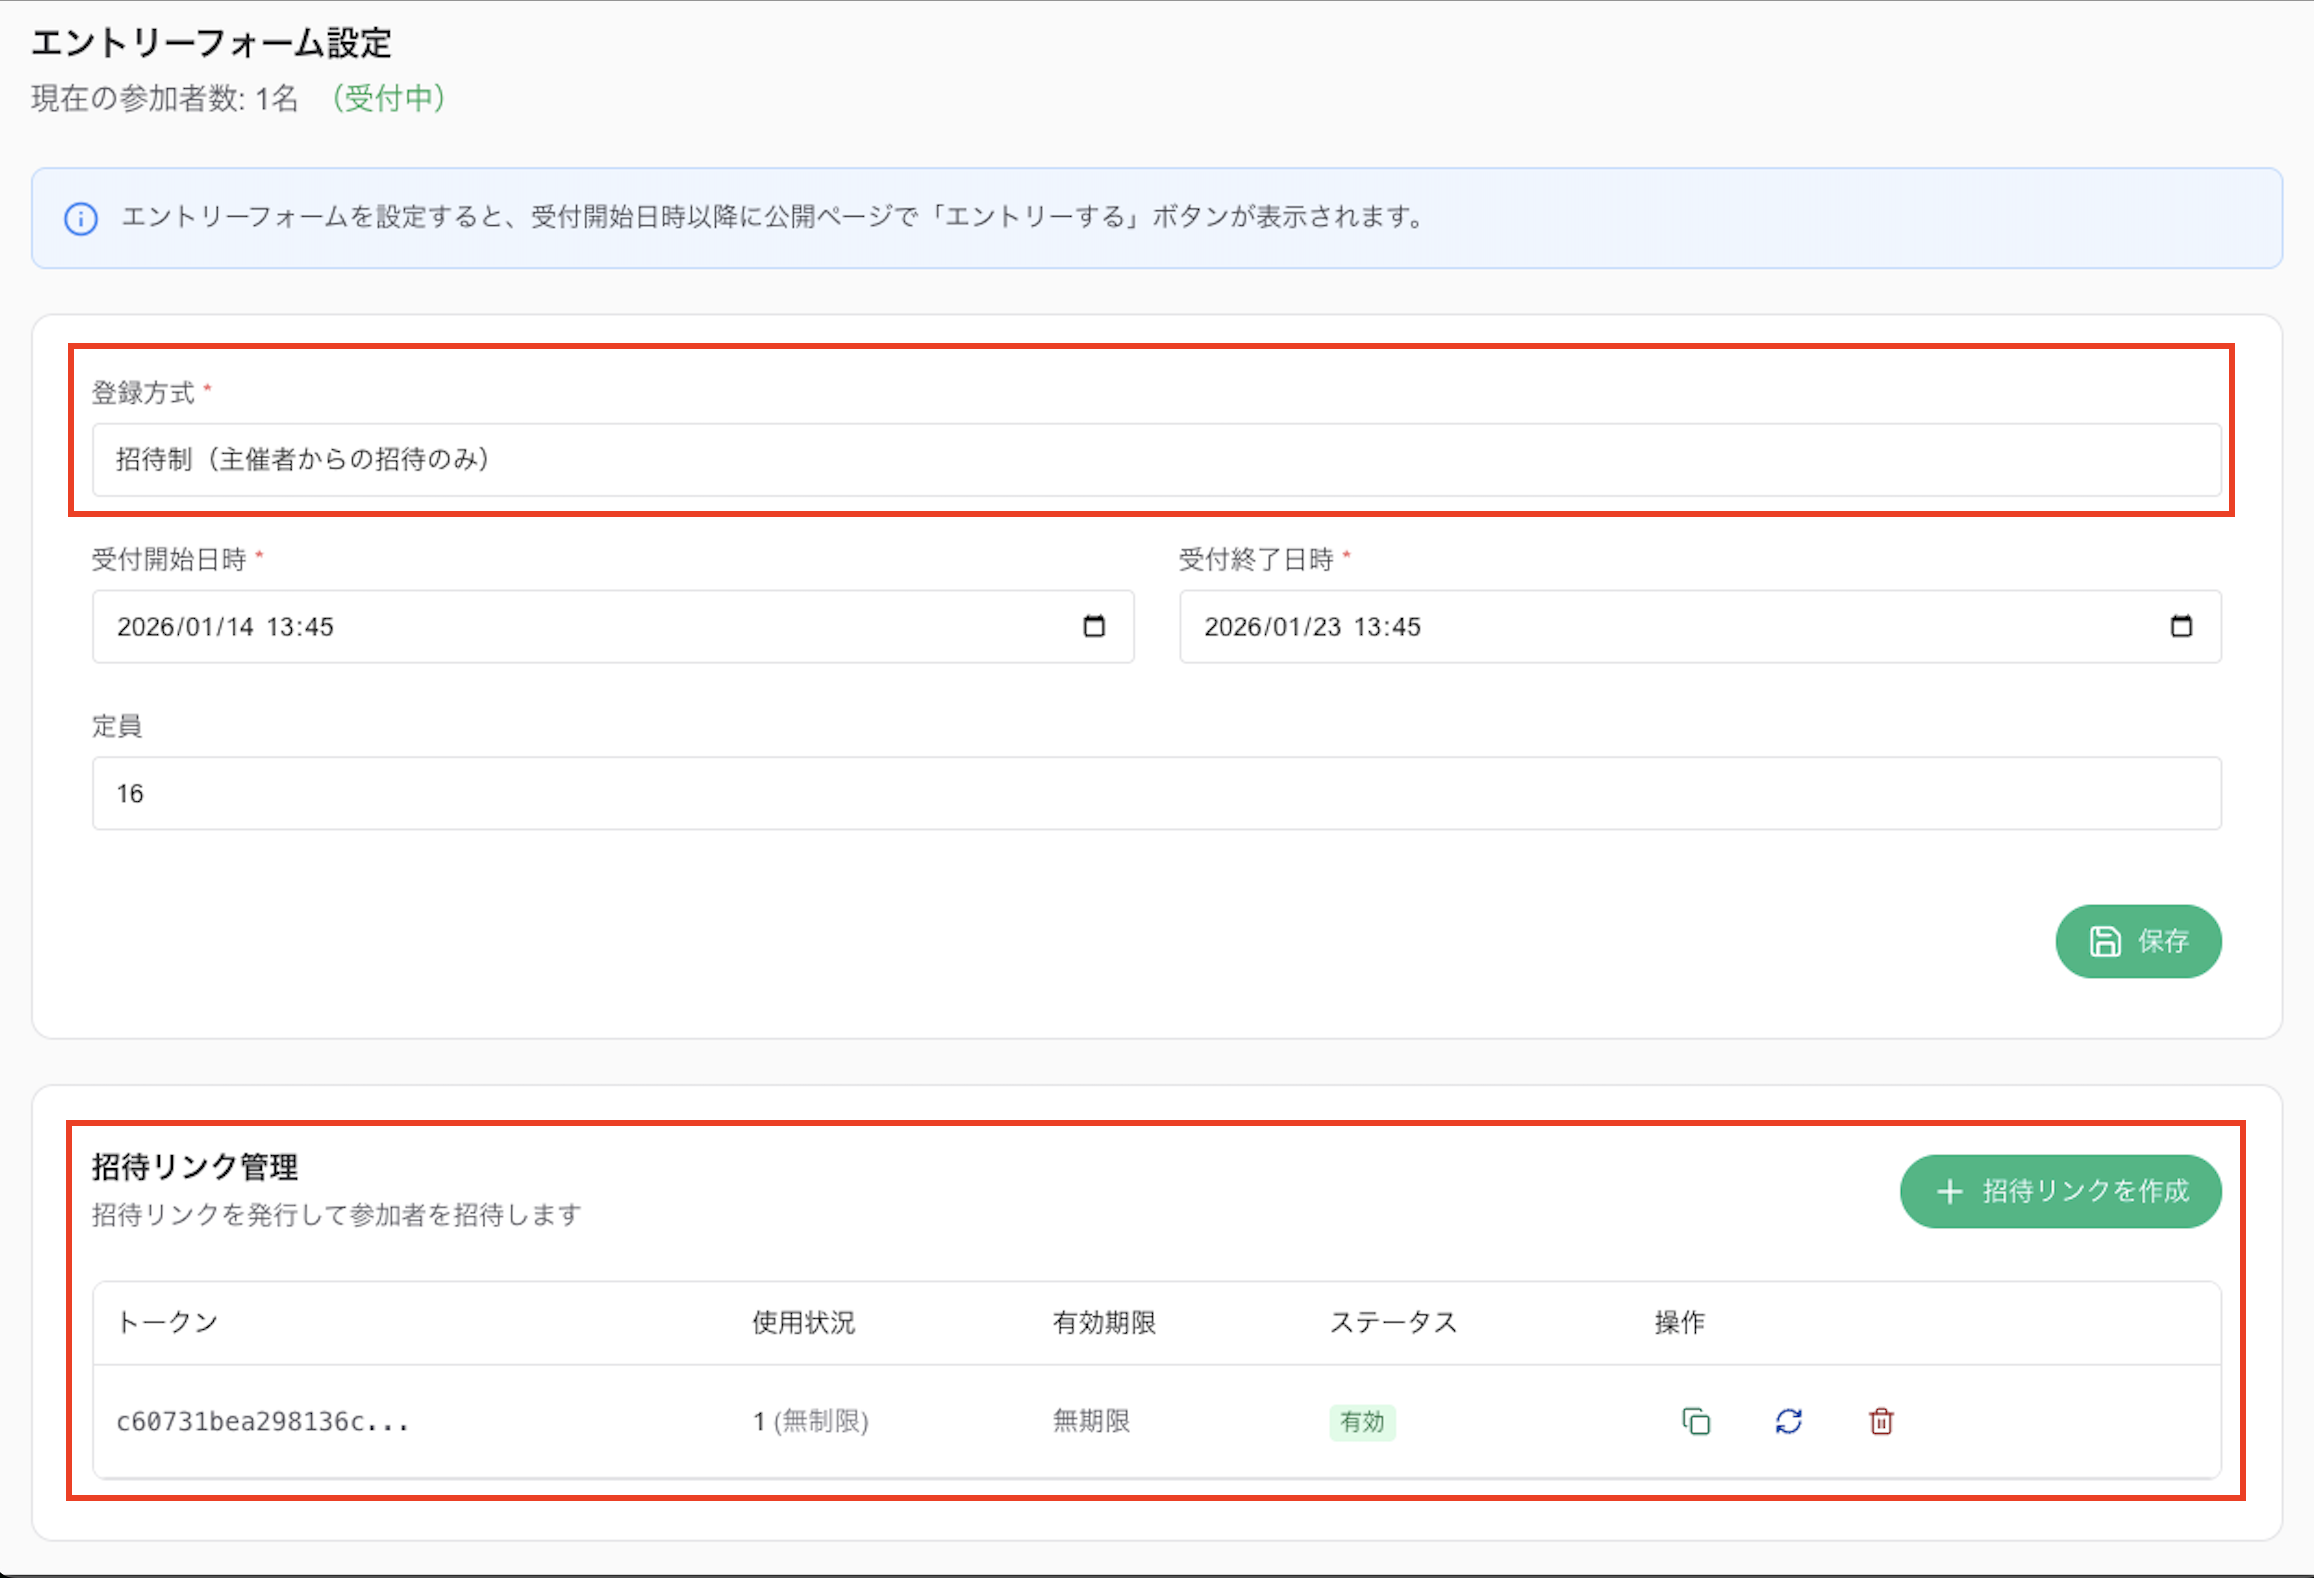Focus the 定員 capacity field
The image size is (2314, 1578).
[x=1155, y=793]
